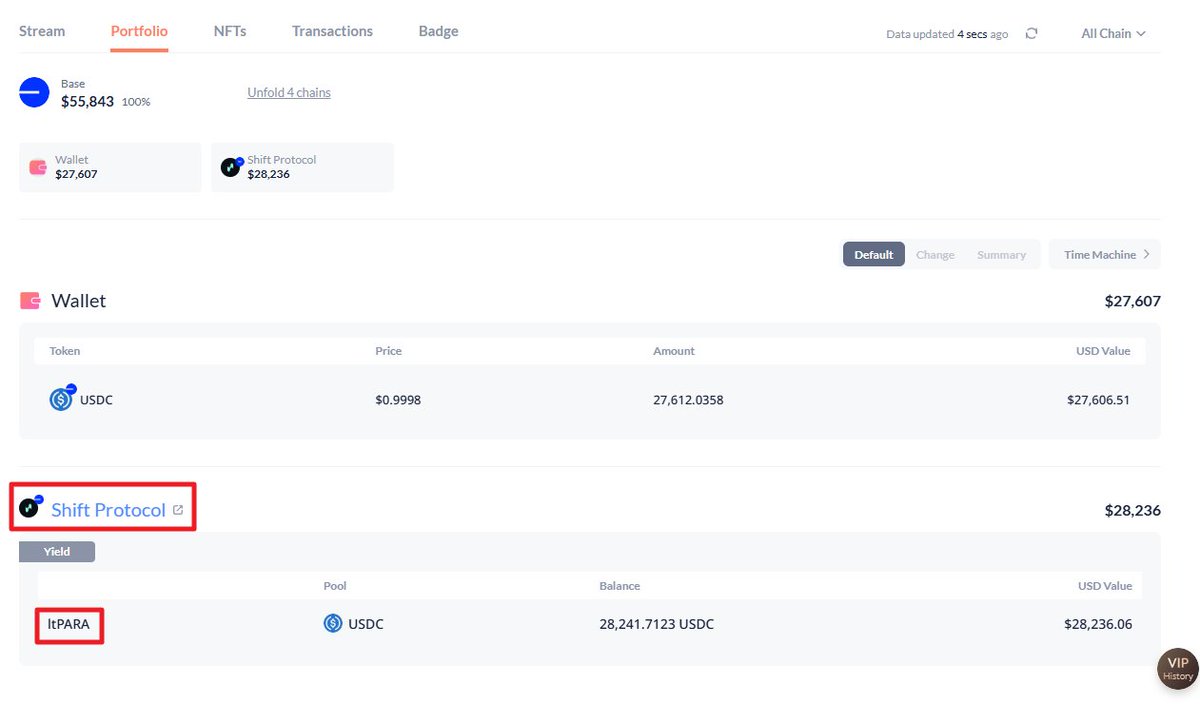Click the Shift Protocol section logo icon
Screen dimensions: 1200x704
(31, 507)
